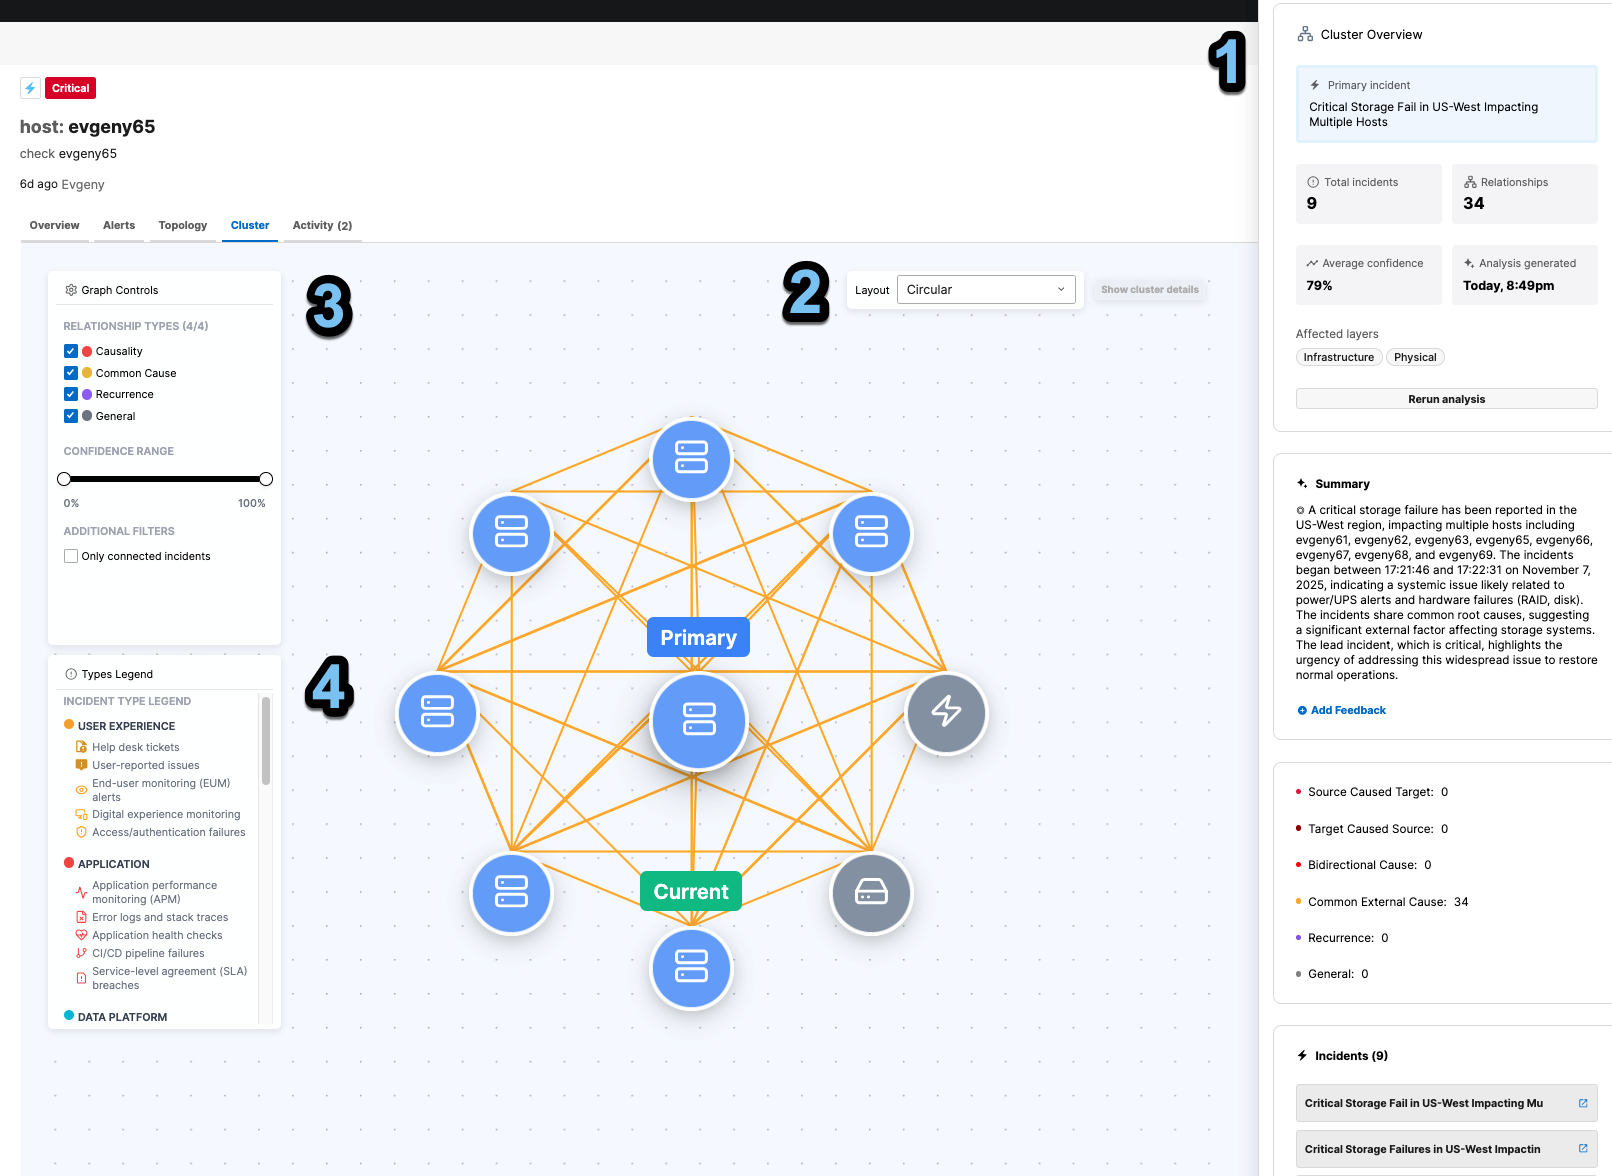Screen dimensions: 1612x1176
Task: Click the Rerun analysis button
Action: pos(1446,398)
